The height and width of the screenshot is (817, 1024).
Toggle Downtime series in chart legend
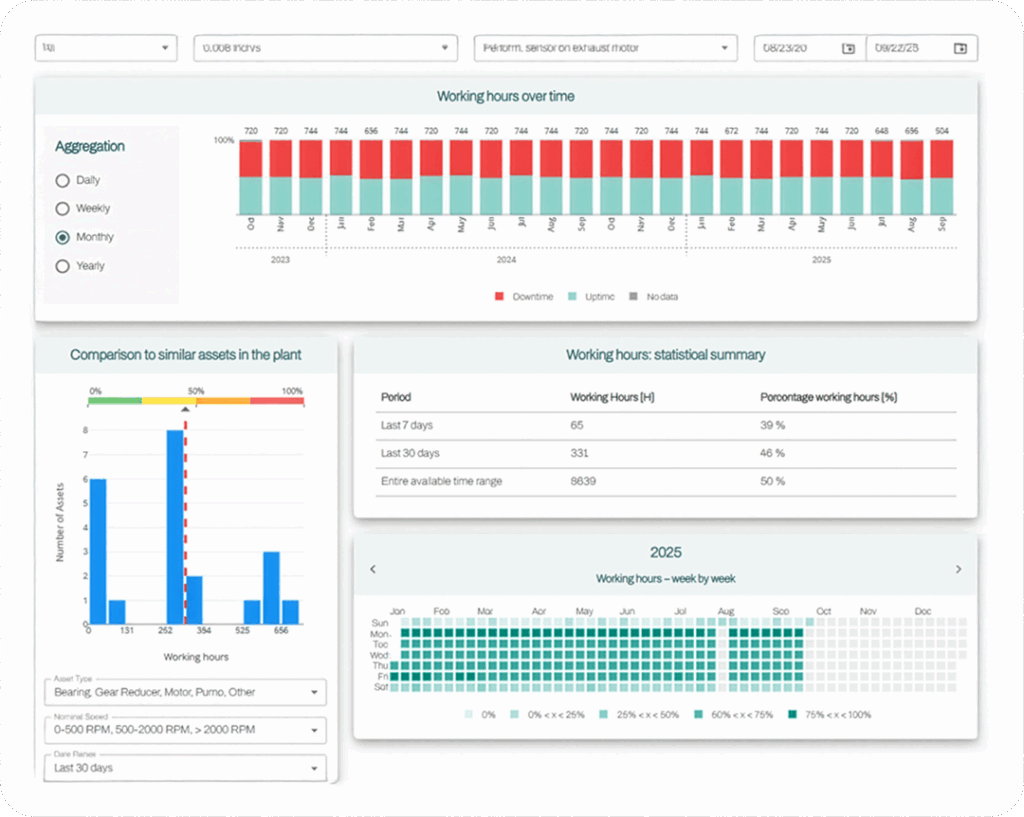tap(500, 297)
